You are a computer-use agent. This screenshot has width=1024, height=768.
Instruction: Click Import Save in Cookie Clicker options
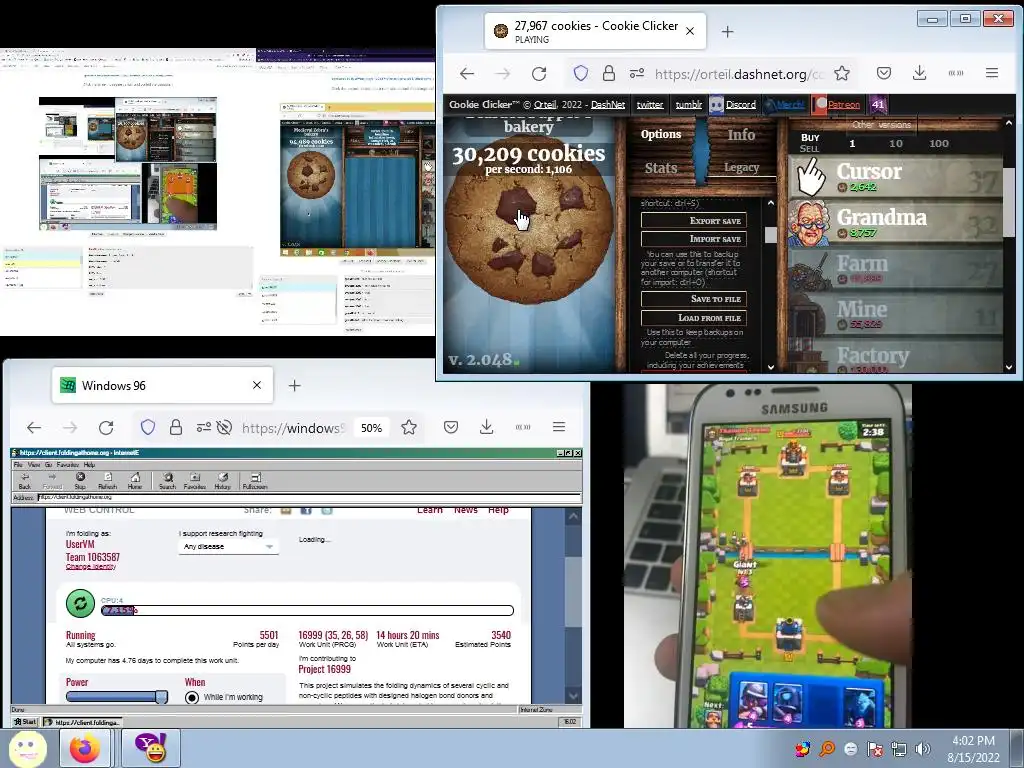click(x=694, y=239)
